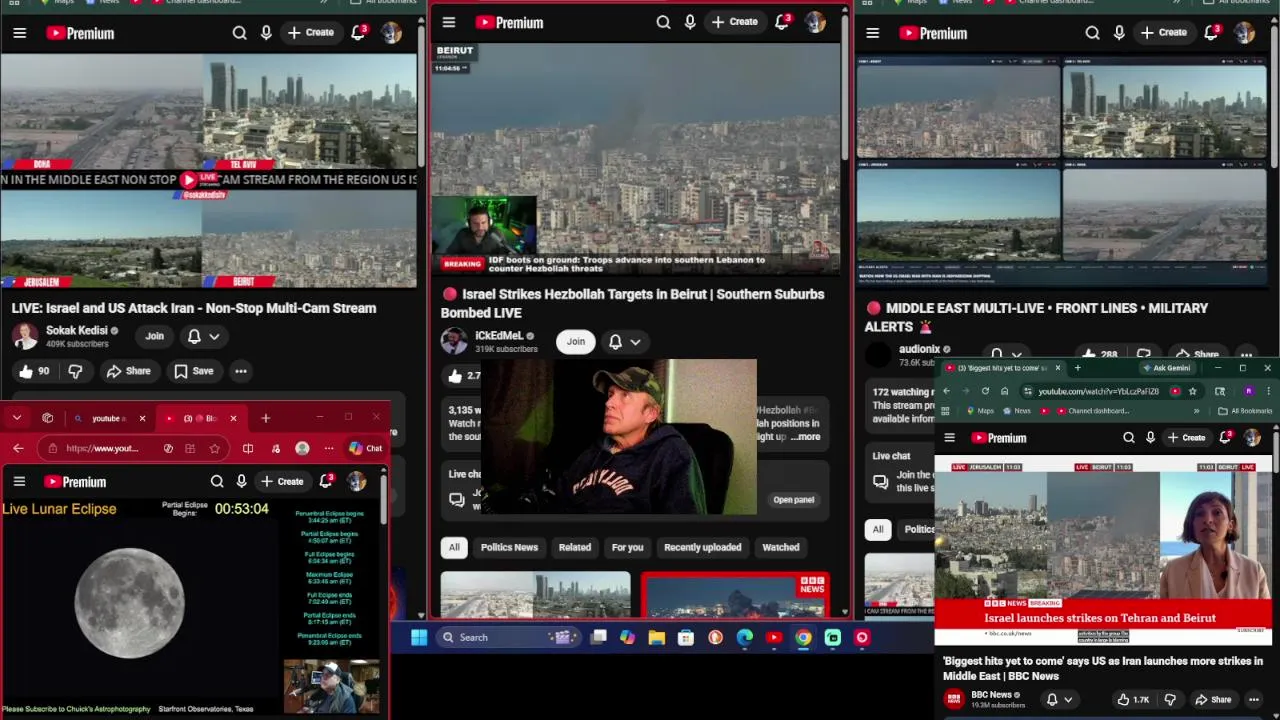Join the Sokak Kedisi channel

pos(154,336)
